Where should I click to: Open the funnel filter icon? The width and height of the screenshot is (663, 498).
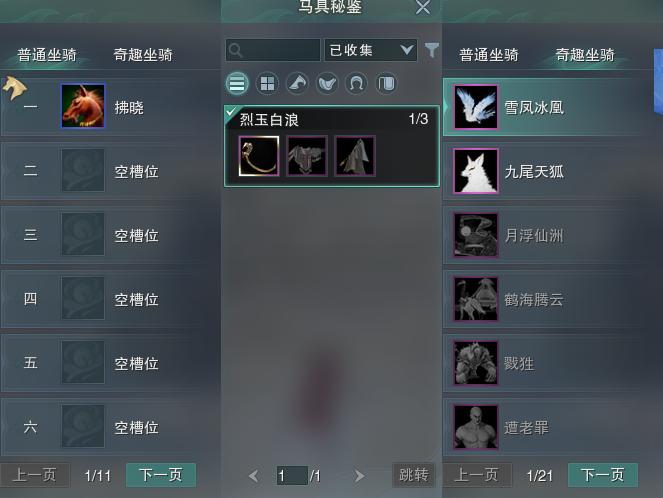point(432,50)
